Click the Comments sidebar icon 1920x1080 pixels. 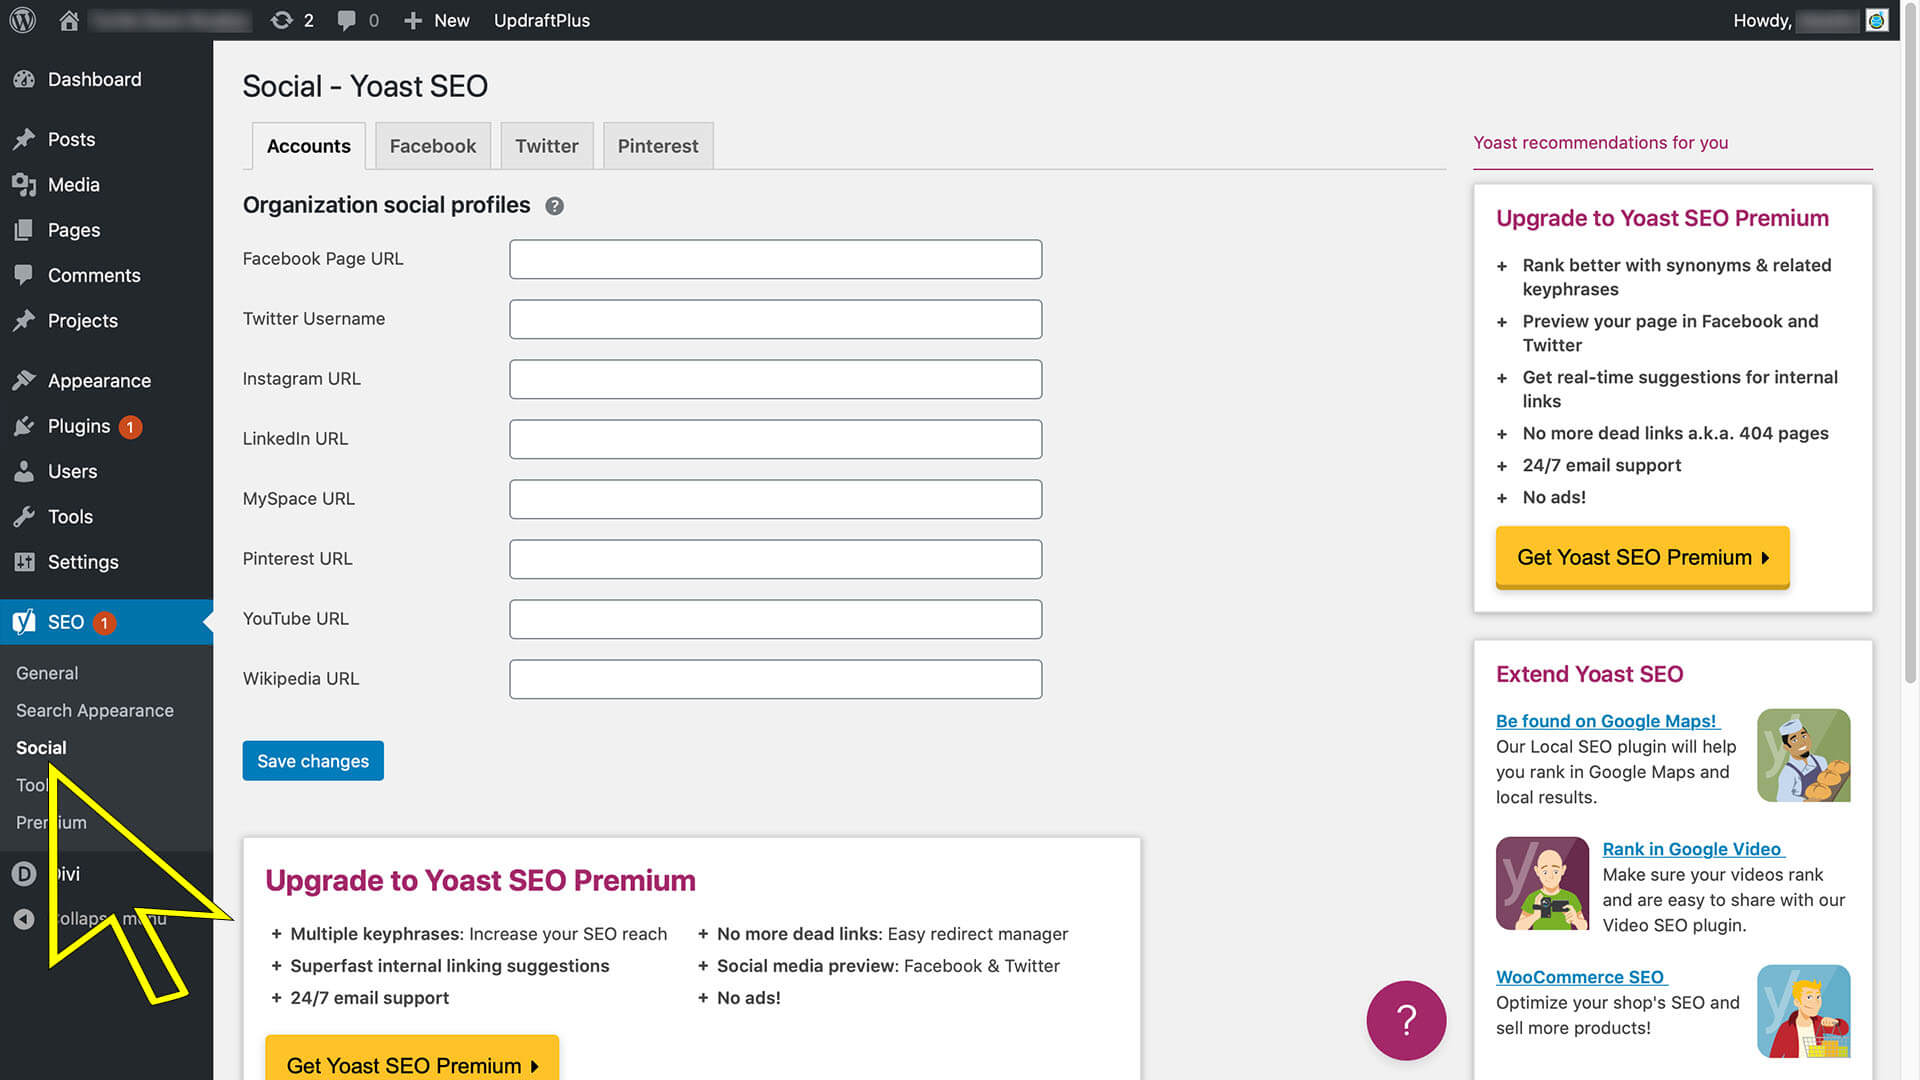point(24,275)
